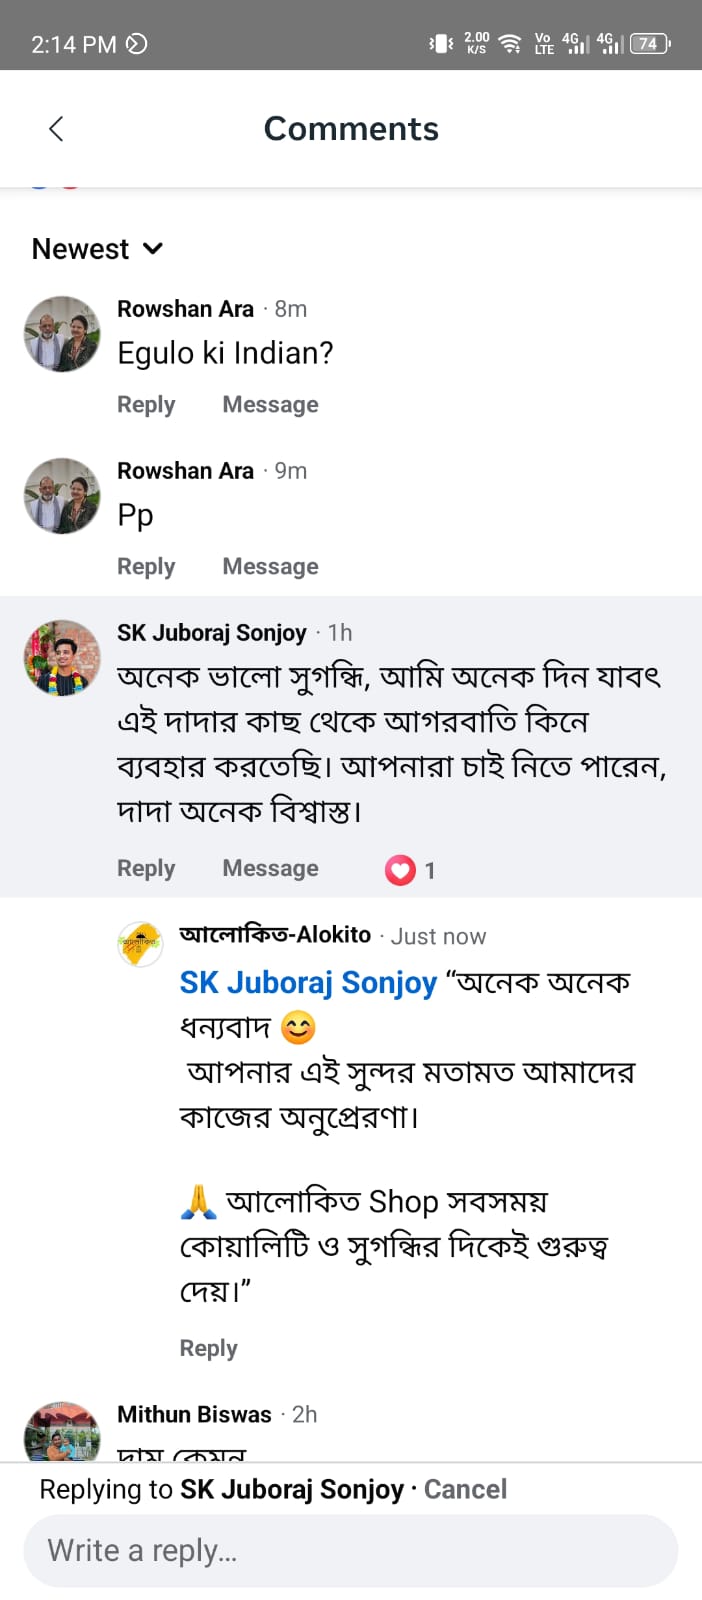Open the Newest sort dropdown
Screen dimensions: 702x1600
pos(97,249)
